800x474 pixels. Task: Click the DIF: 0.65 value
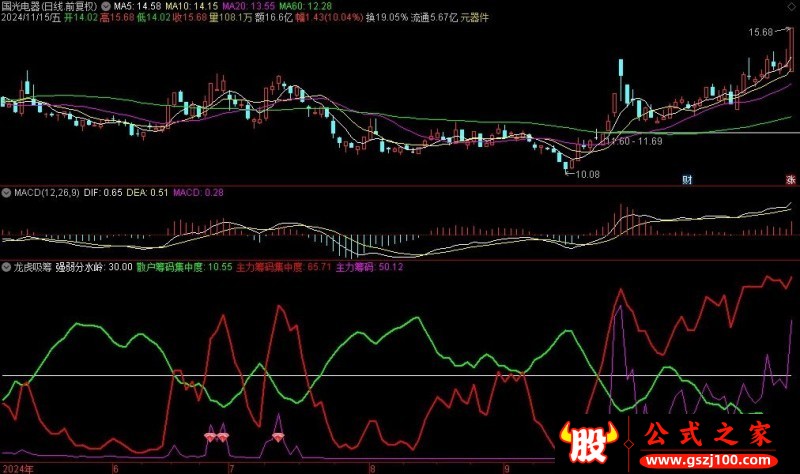(x=103, y=193)
